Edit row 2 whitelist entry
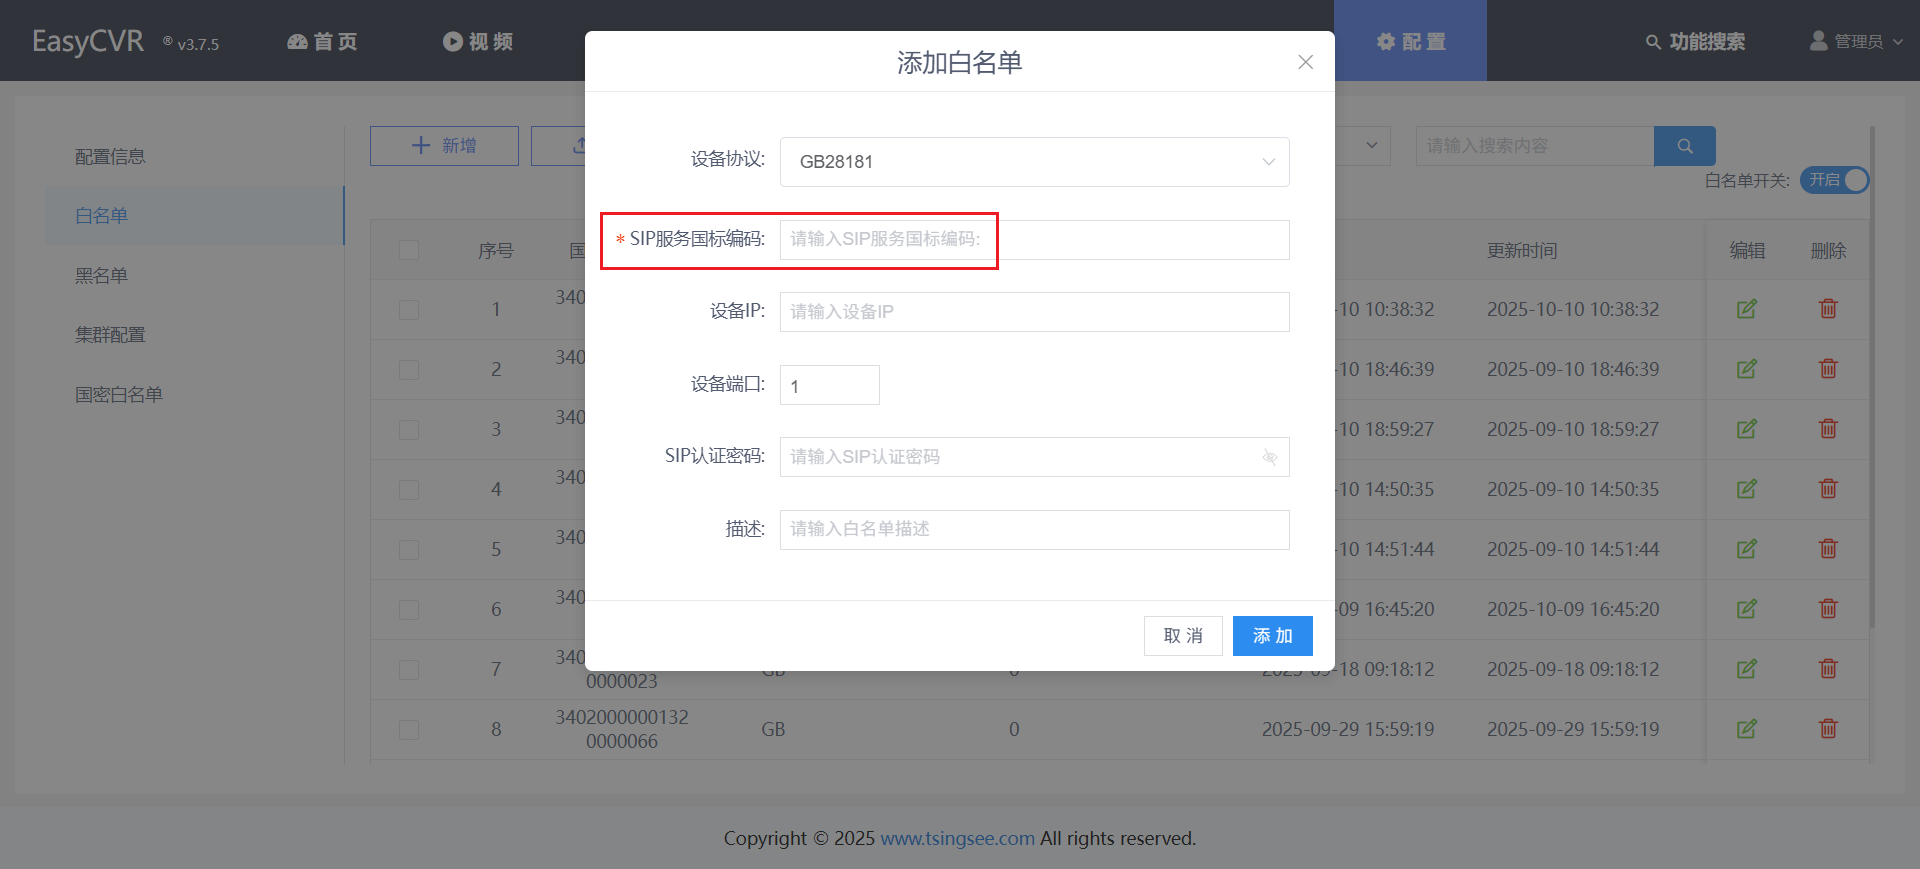Image resolution: width=1920 pixels, height=869 pixels. (x=1747, y=369)
